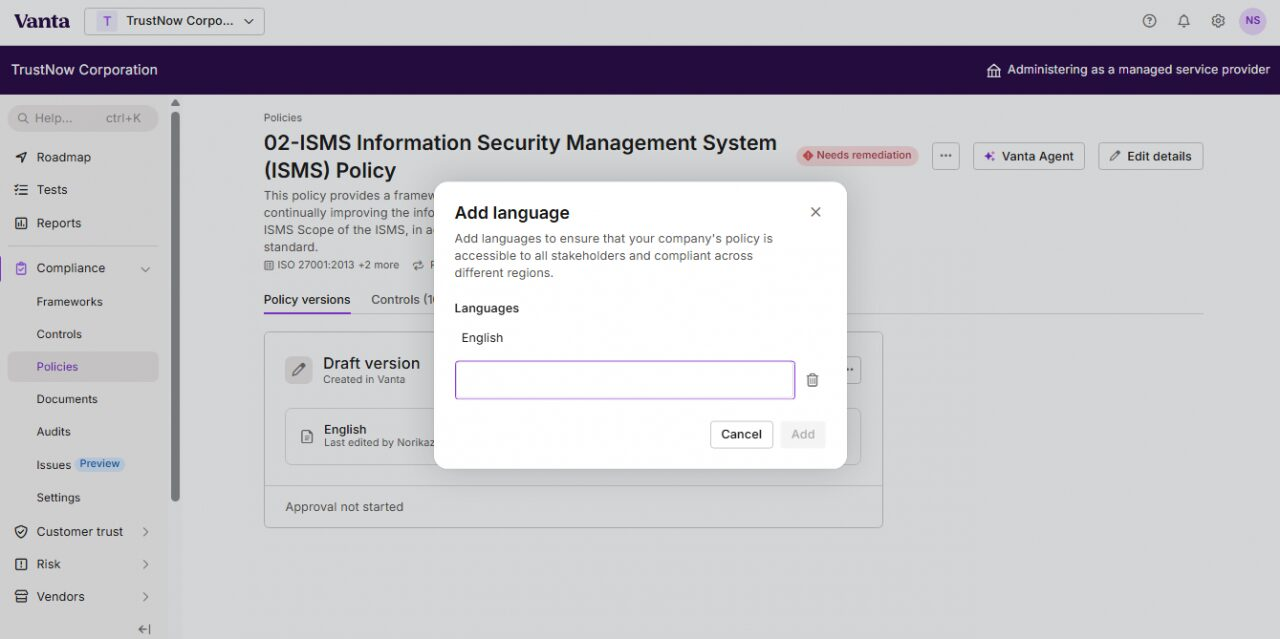Click the Compliance clipboard icon
Image resolution: width=1280 pixels, height=639 pixels.
pyautogui.click(x=21, y=268)
